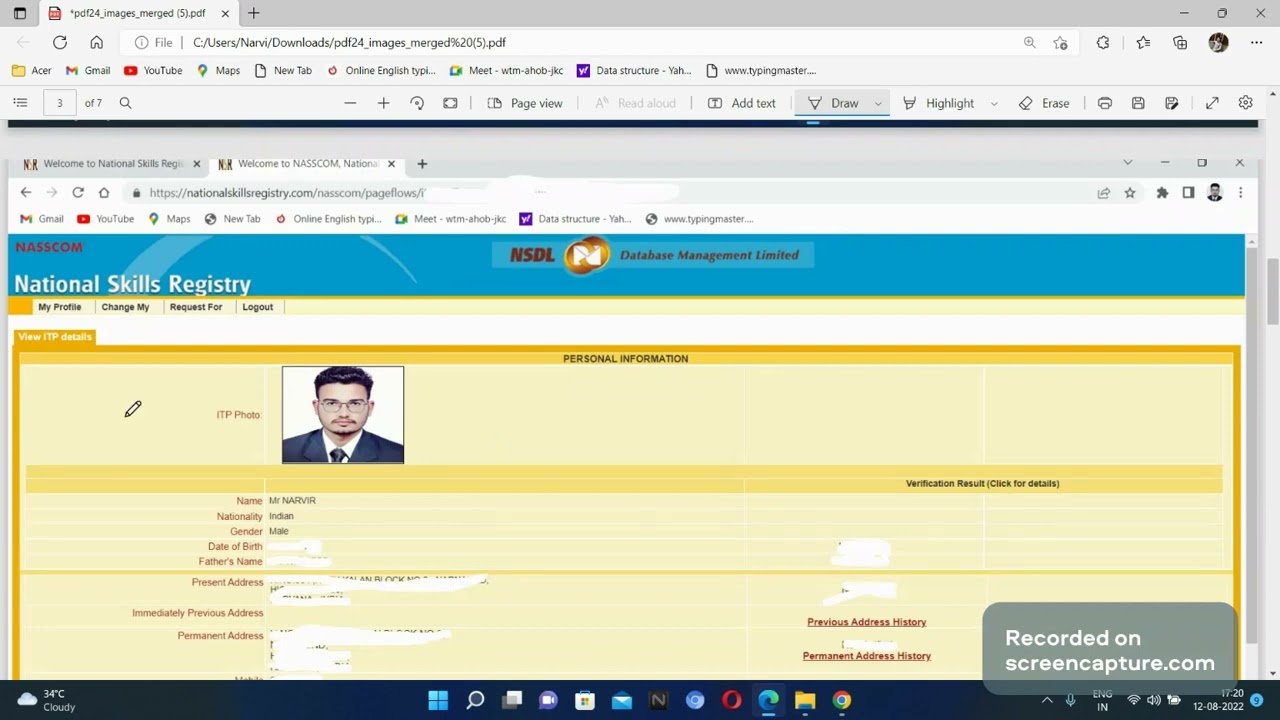This screenshot has height=720, width=1280.
Task: Open the Page view options
Action: 525,103
